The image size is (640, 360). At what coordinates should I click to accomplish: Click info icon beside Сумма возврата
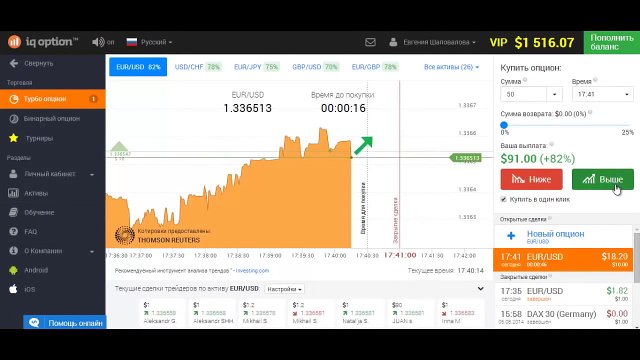pyautogui.click(x=590, y=112)
